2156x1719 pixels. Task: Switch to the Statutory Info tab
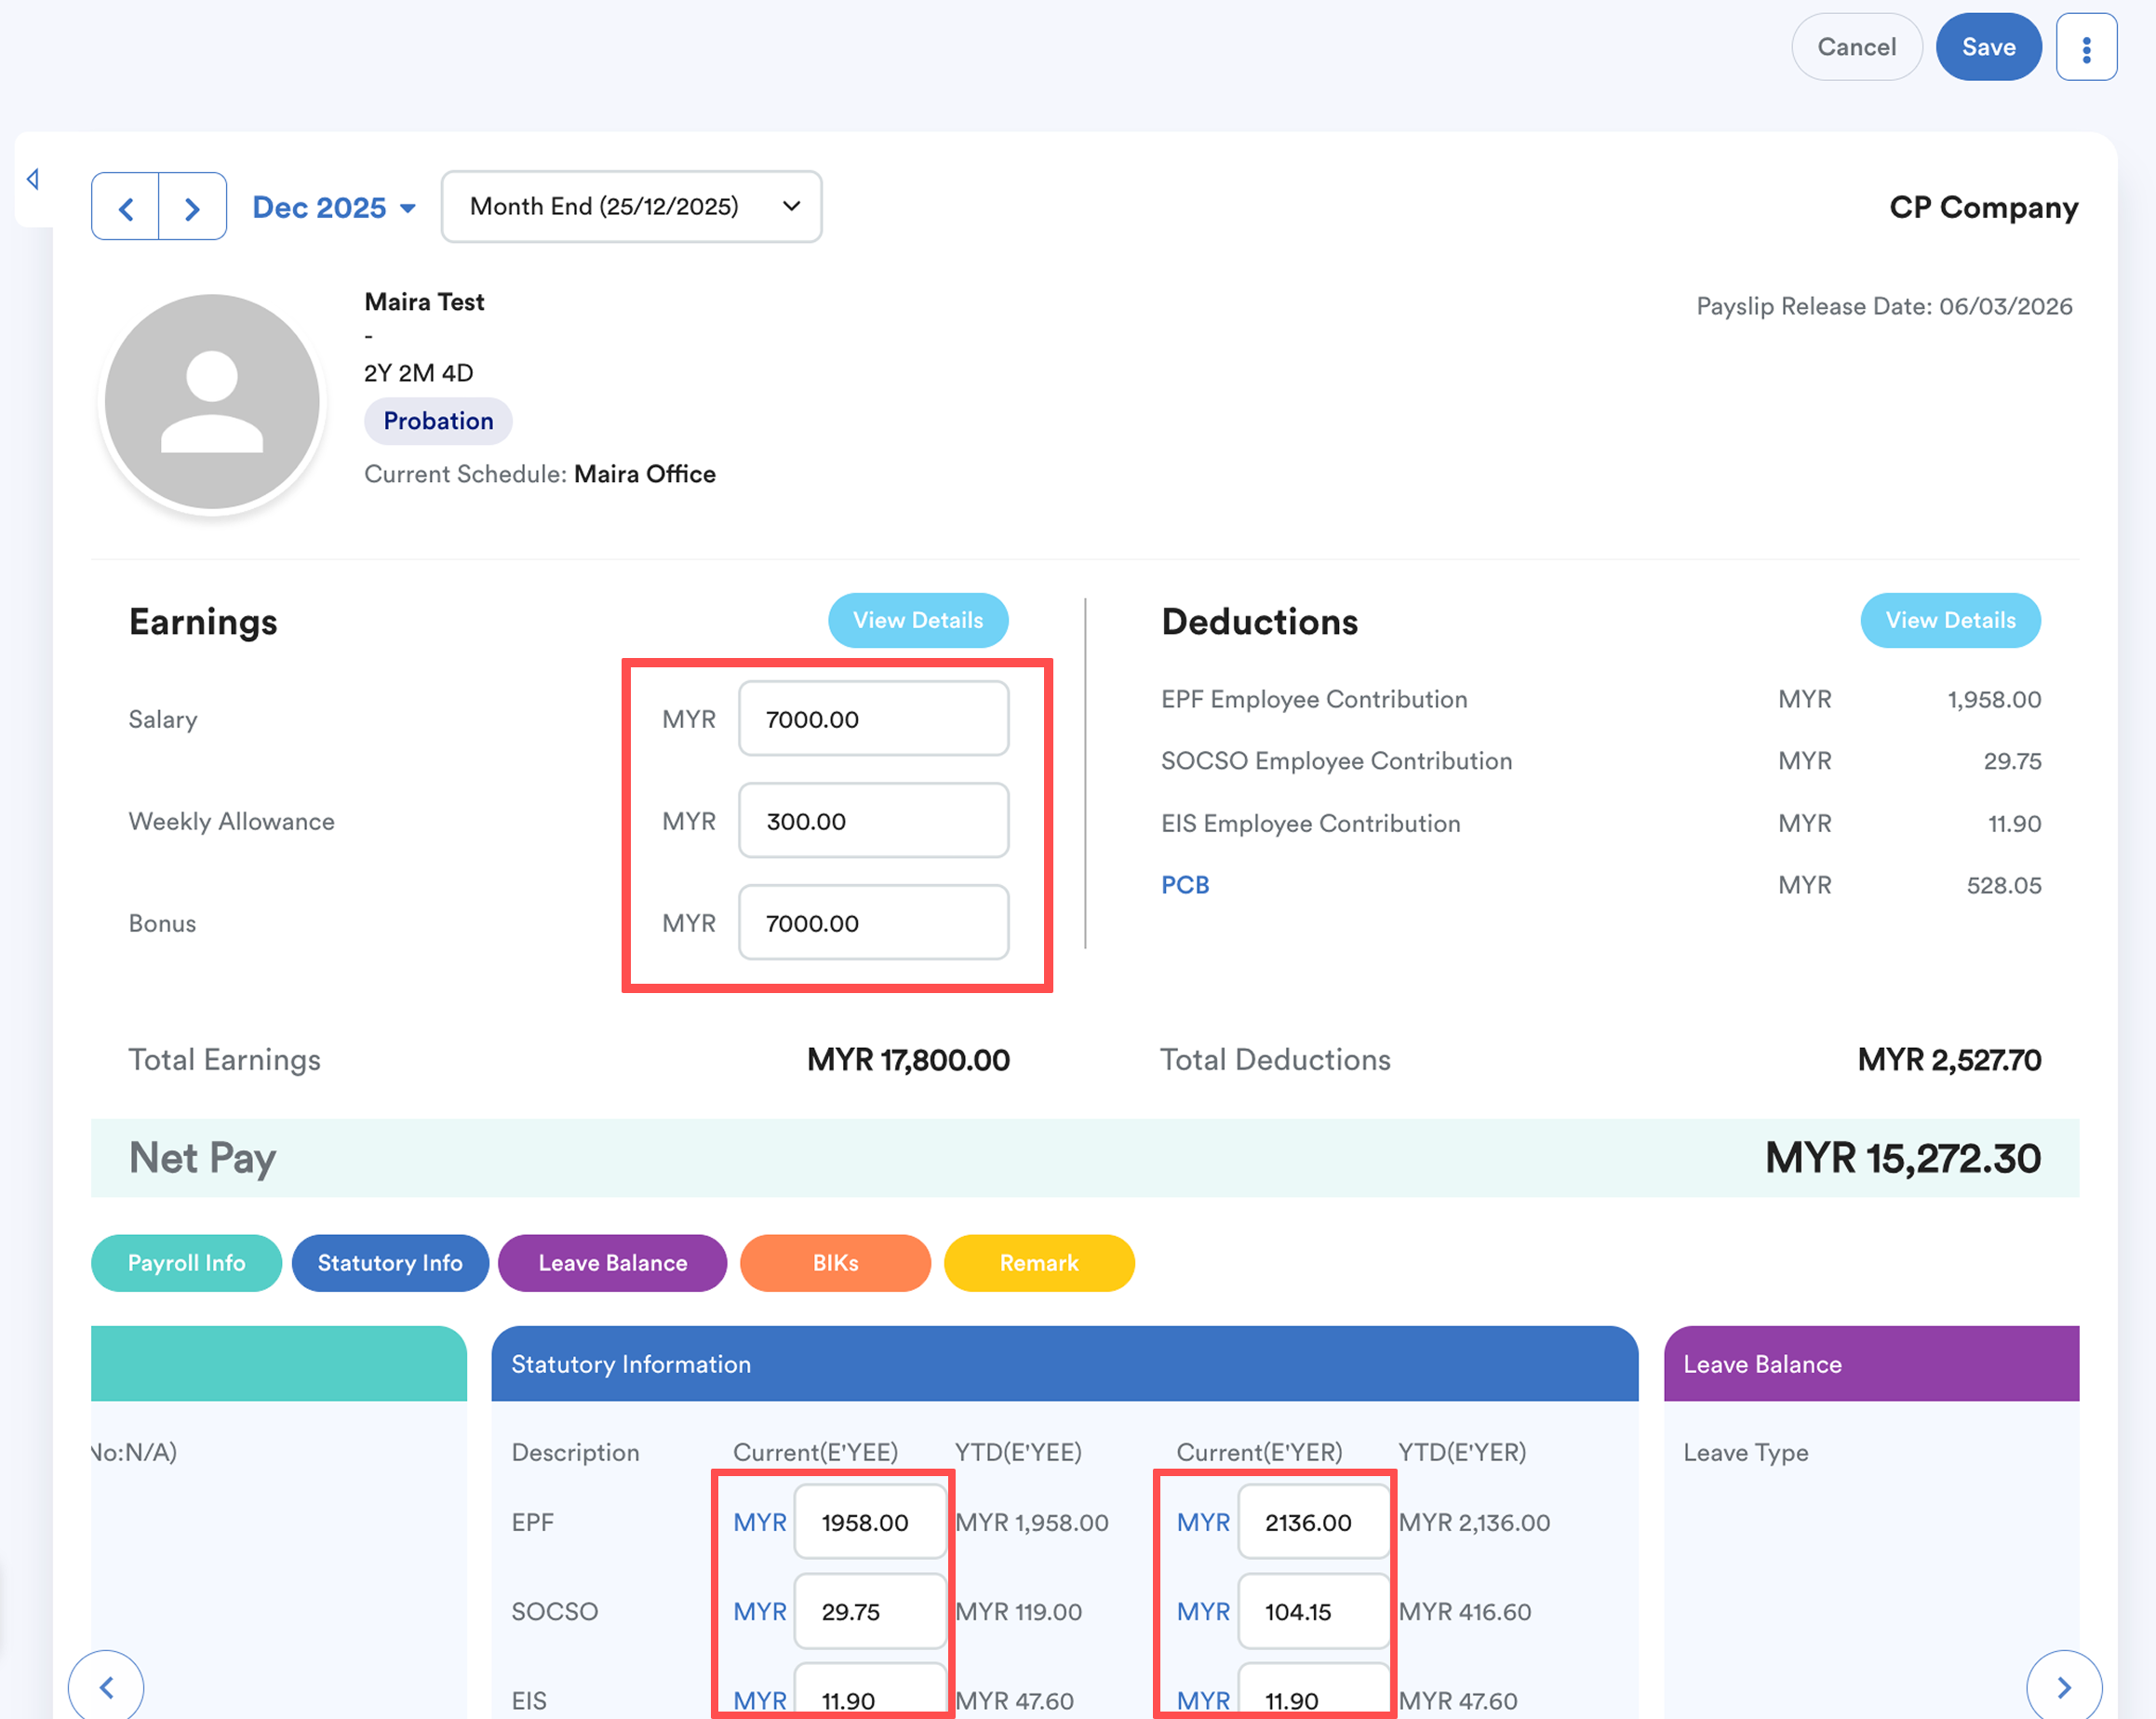click(x=390, y=1263)
